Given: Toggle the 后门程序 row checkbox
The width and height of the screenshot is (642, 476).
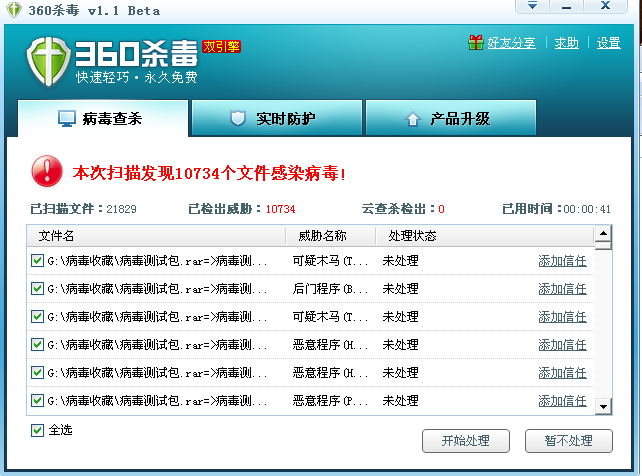Looking at the screenshot, I should [x=37, y=289].
